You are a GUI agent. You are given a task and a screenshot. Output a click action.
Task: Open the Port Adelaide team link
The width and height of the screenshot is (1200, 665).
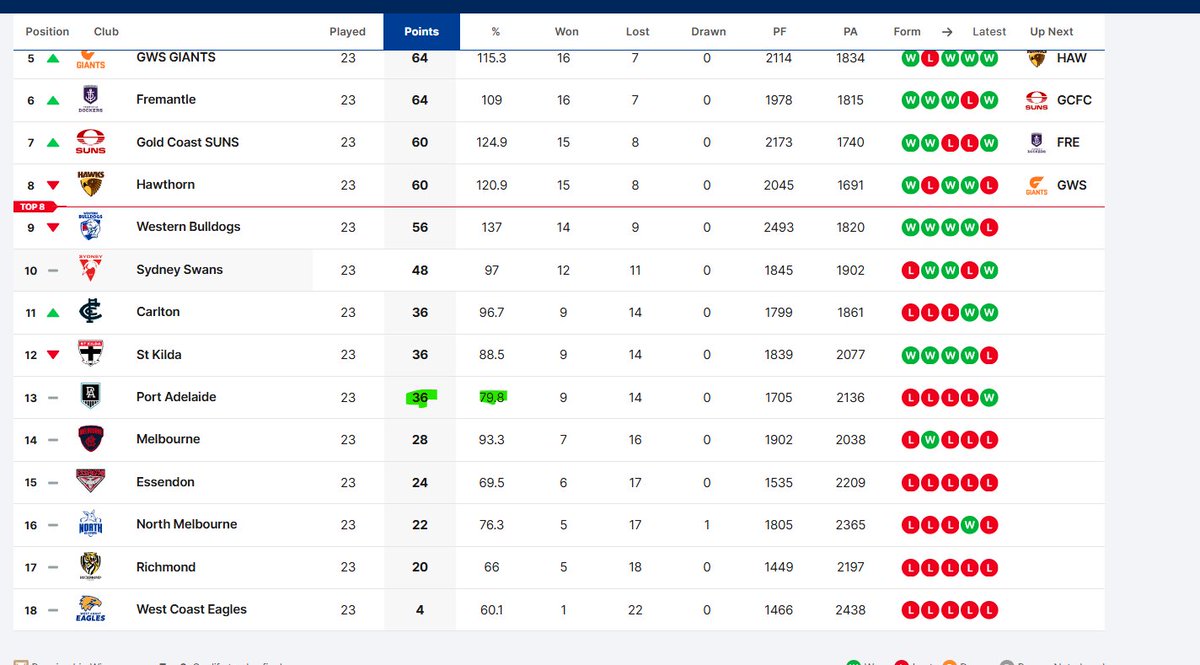(176, 397)
